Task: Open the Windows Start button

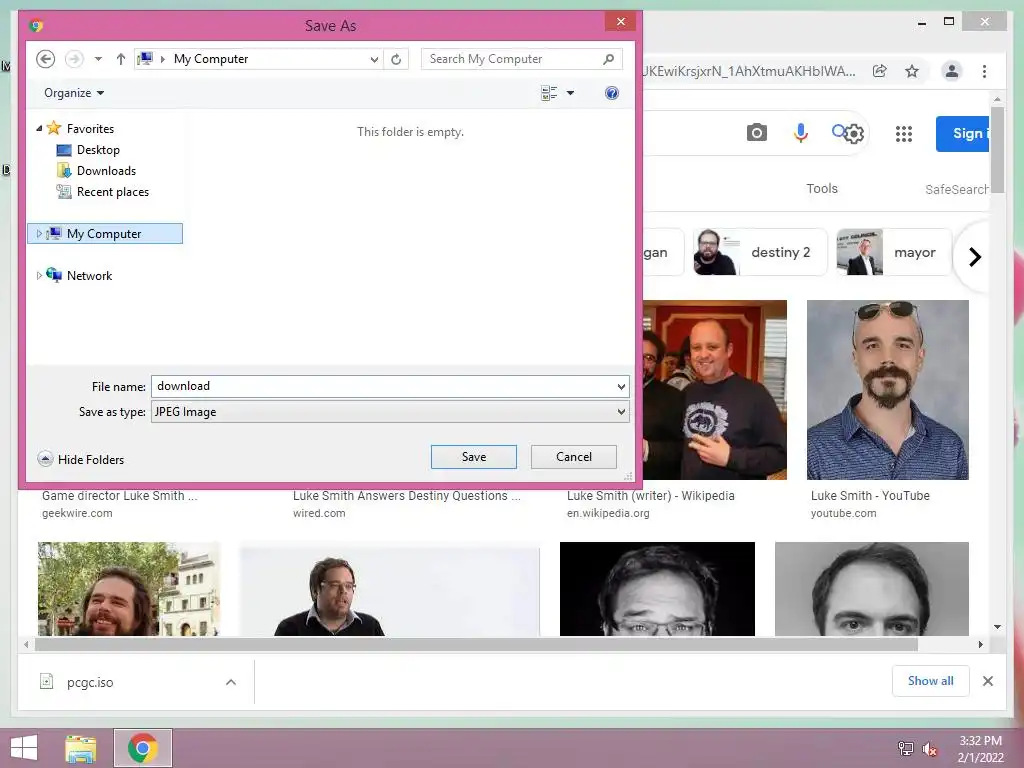Action: click(x=24, y=748)
